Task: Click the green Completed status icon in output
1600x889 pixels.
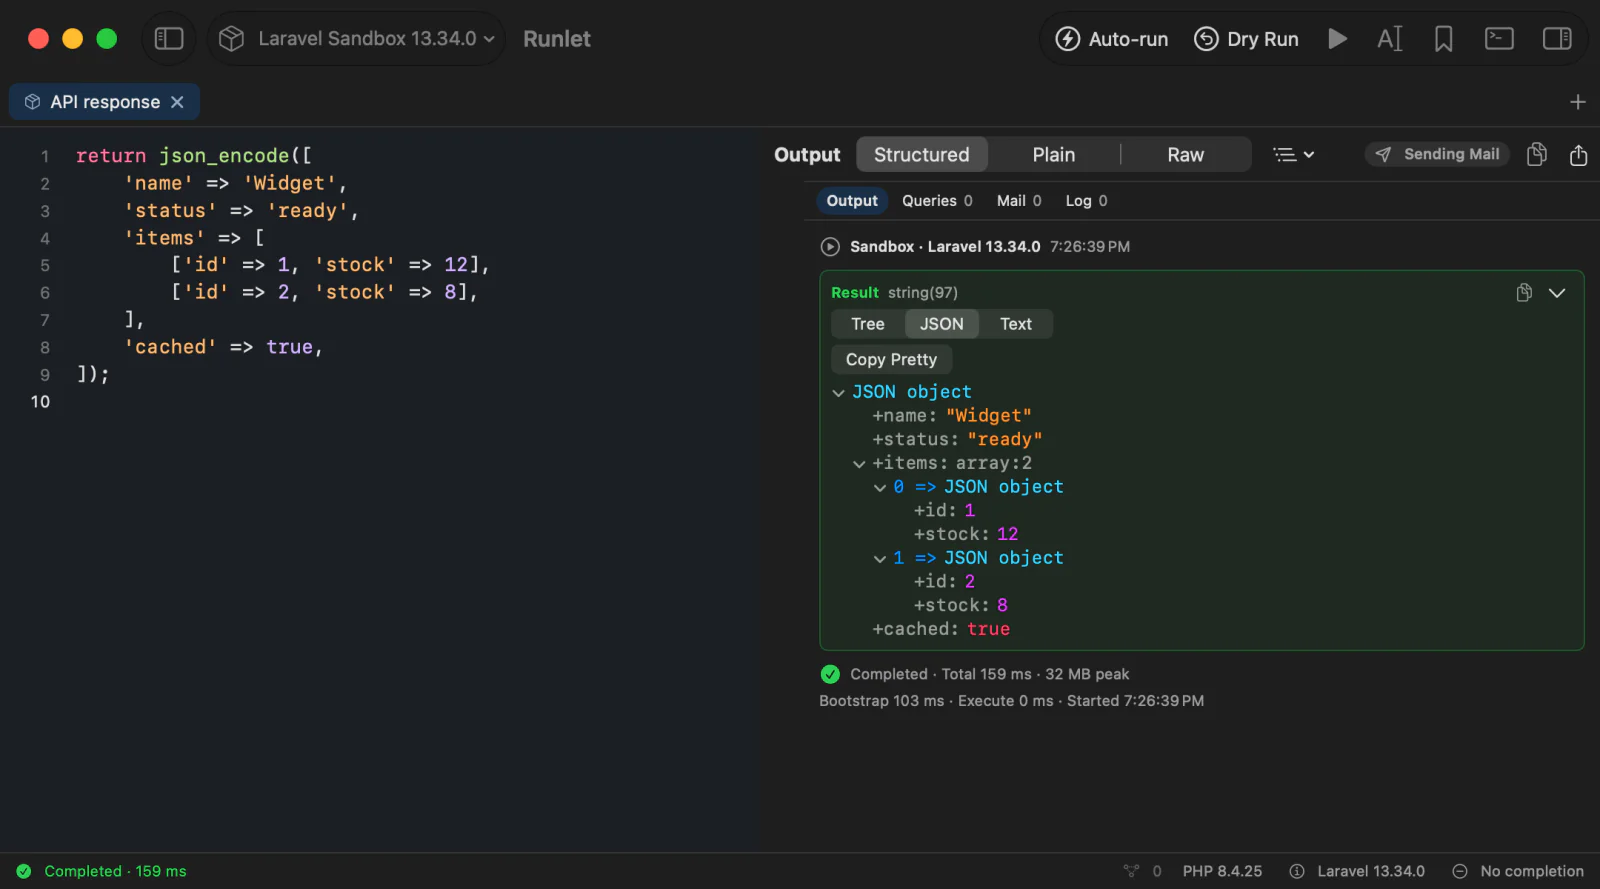Action: click(x=830, y=674)
